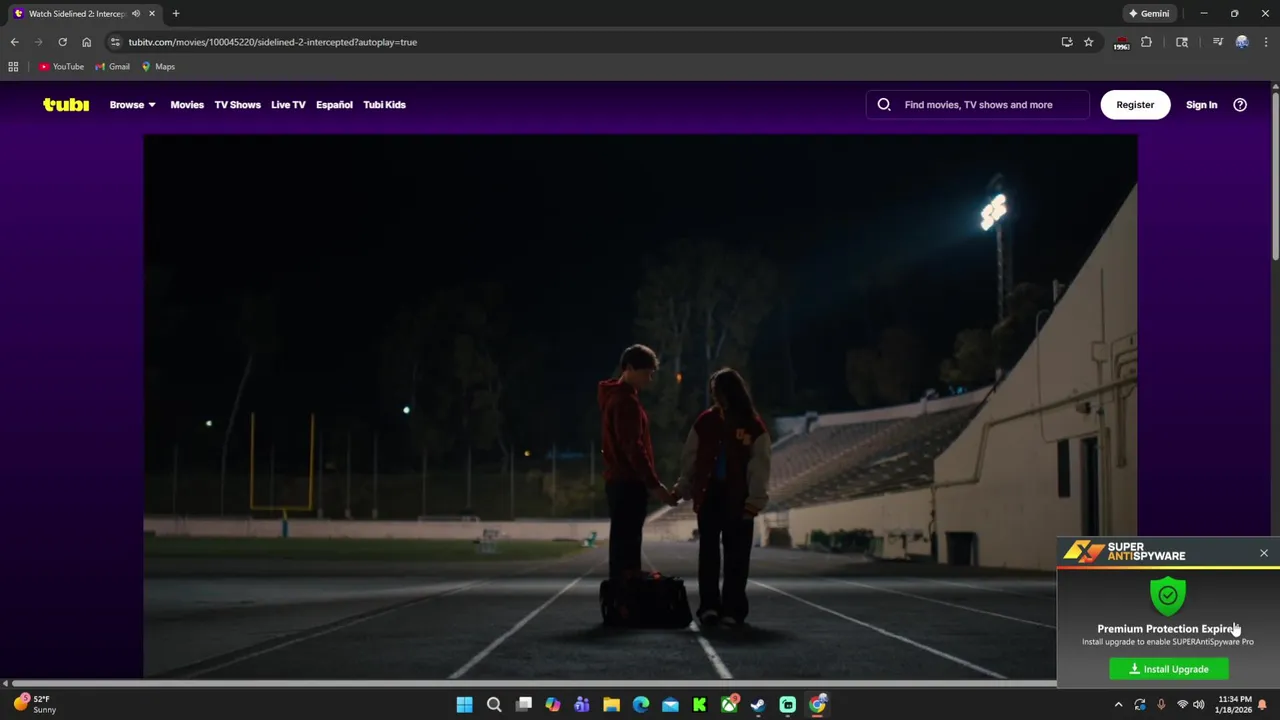Click the video player area

coord(640,406)
